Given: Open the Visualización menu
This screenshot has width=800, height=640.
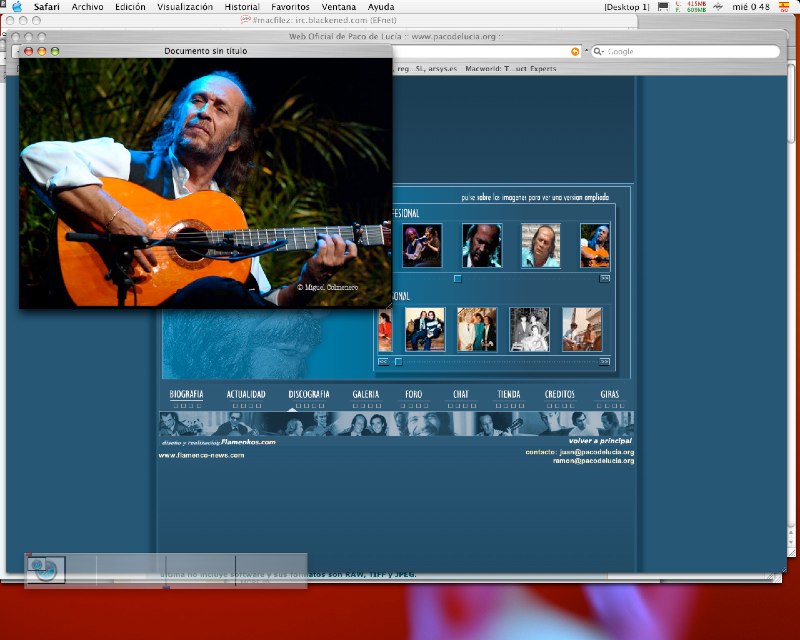Looking at the screenshot, I should click(185, 7).
